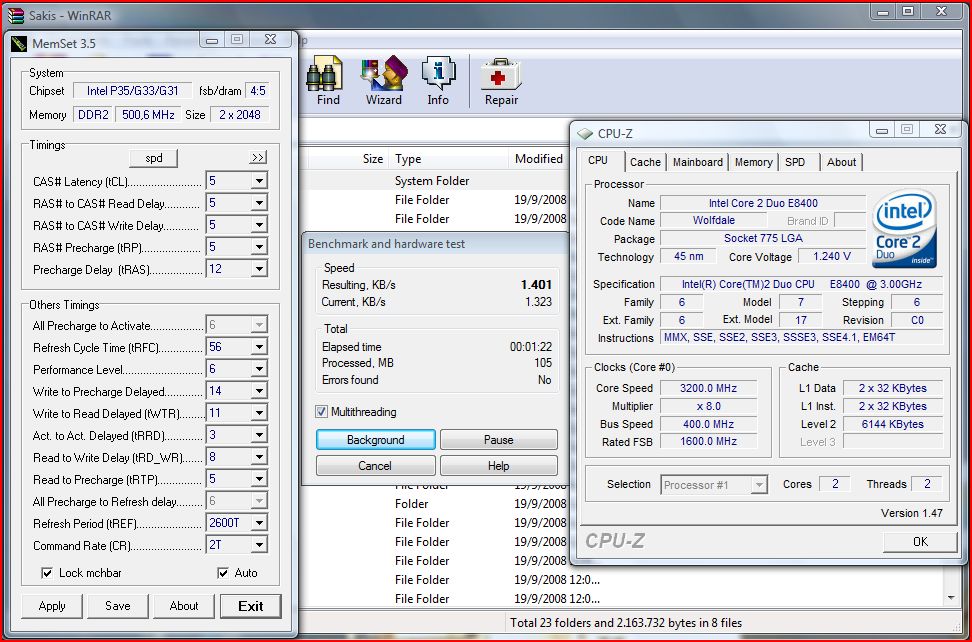Open the CAS# Latency (tCL) dropdown
Image resolution: width=972 pixels, height=642 pixels.
point(259,181)
